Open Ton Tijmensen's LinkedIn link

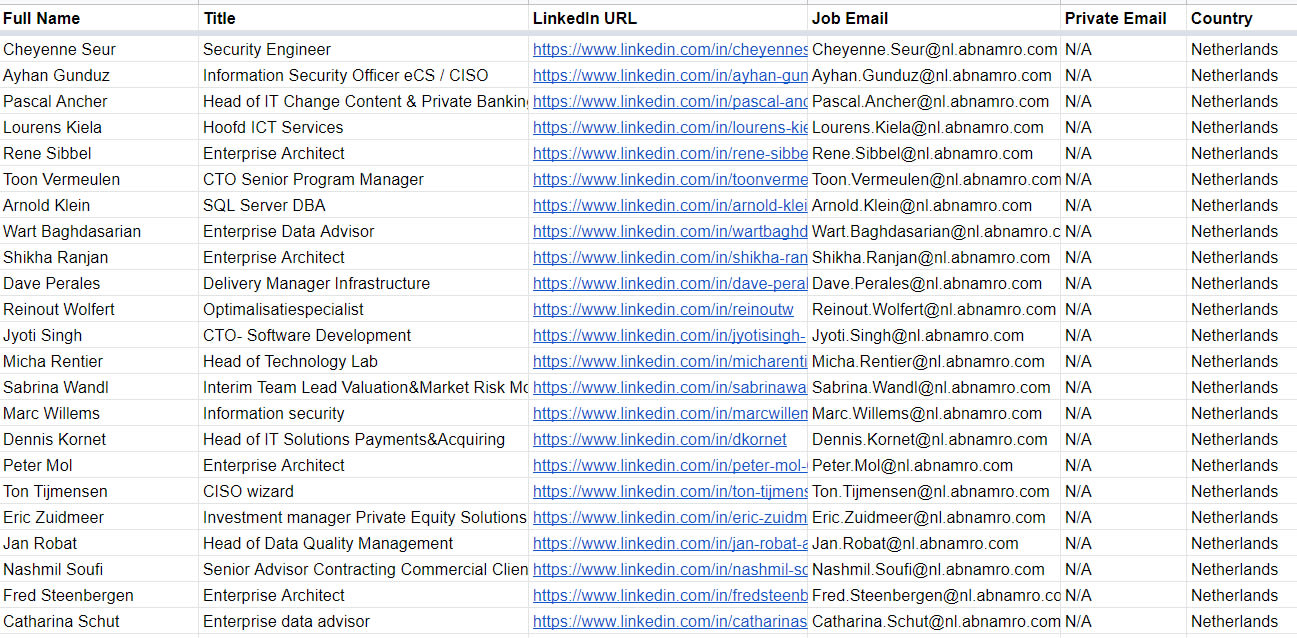point(670,491)
